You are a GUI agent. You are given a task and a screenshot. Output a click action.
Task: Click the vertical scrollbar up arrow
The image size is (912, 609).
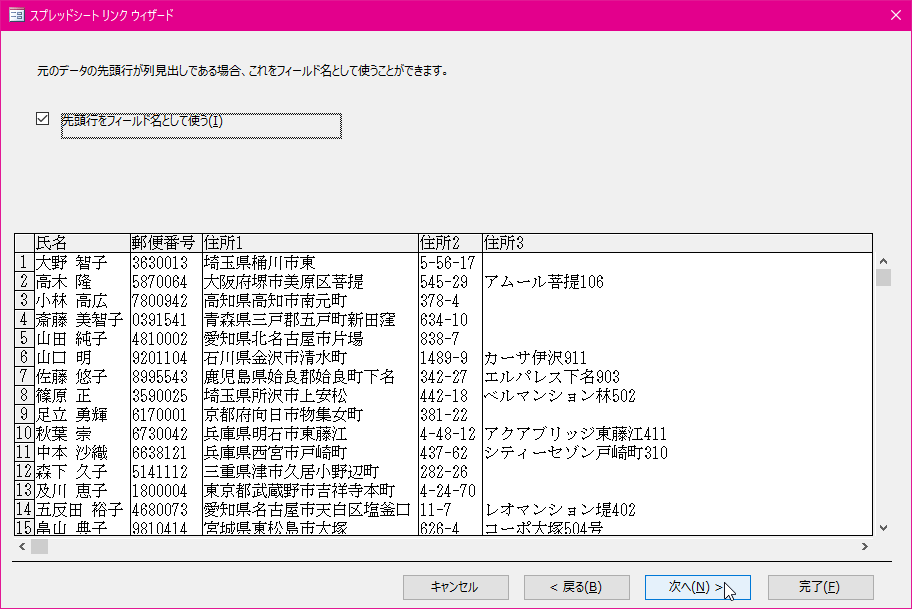tap(884, 261)
